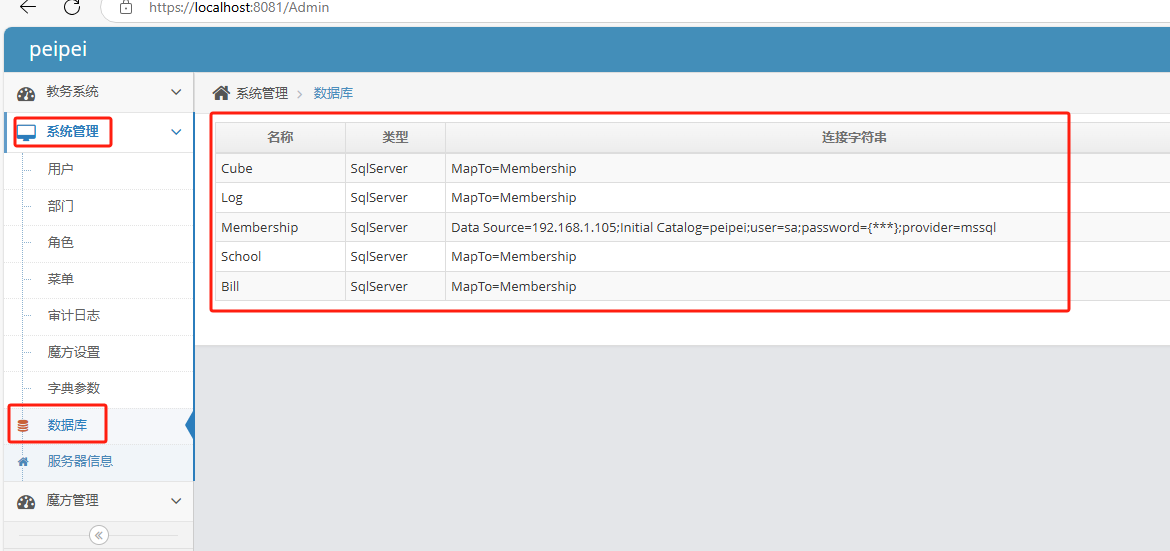
Task: Open the 用户 menu item
Action: [x=60, y=169]
